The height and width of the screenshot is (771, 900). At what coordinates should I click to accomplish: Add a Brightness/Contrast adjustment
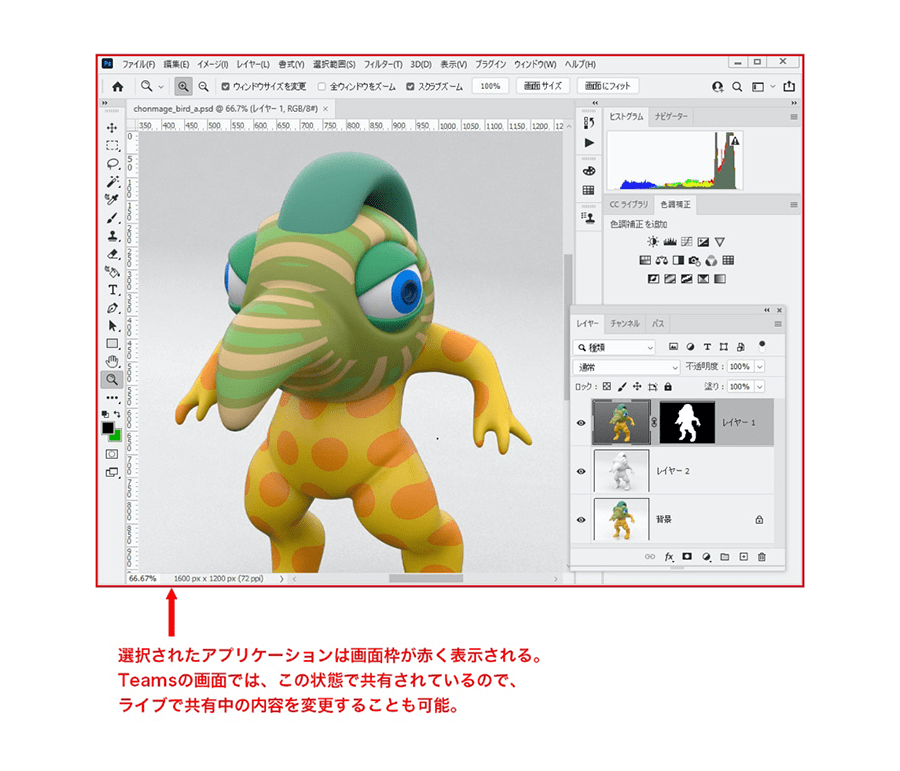click(653, 242)
